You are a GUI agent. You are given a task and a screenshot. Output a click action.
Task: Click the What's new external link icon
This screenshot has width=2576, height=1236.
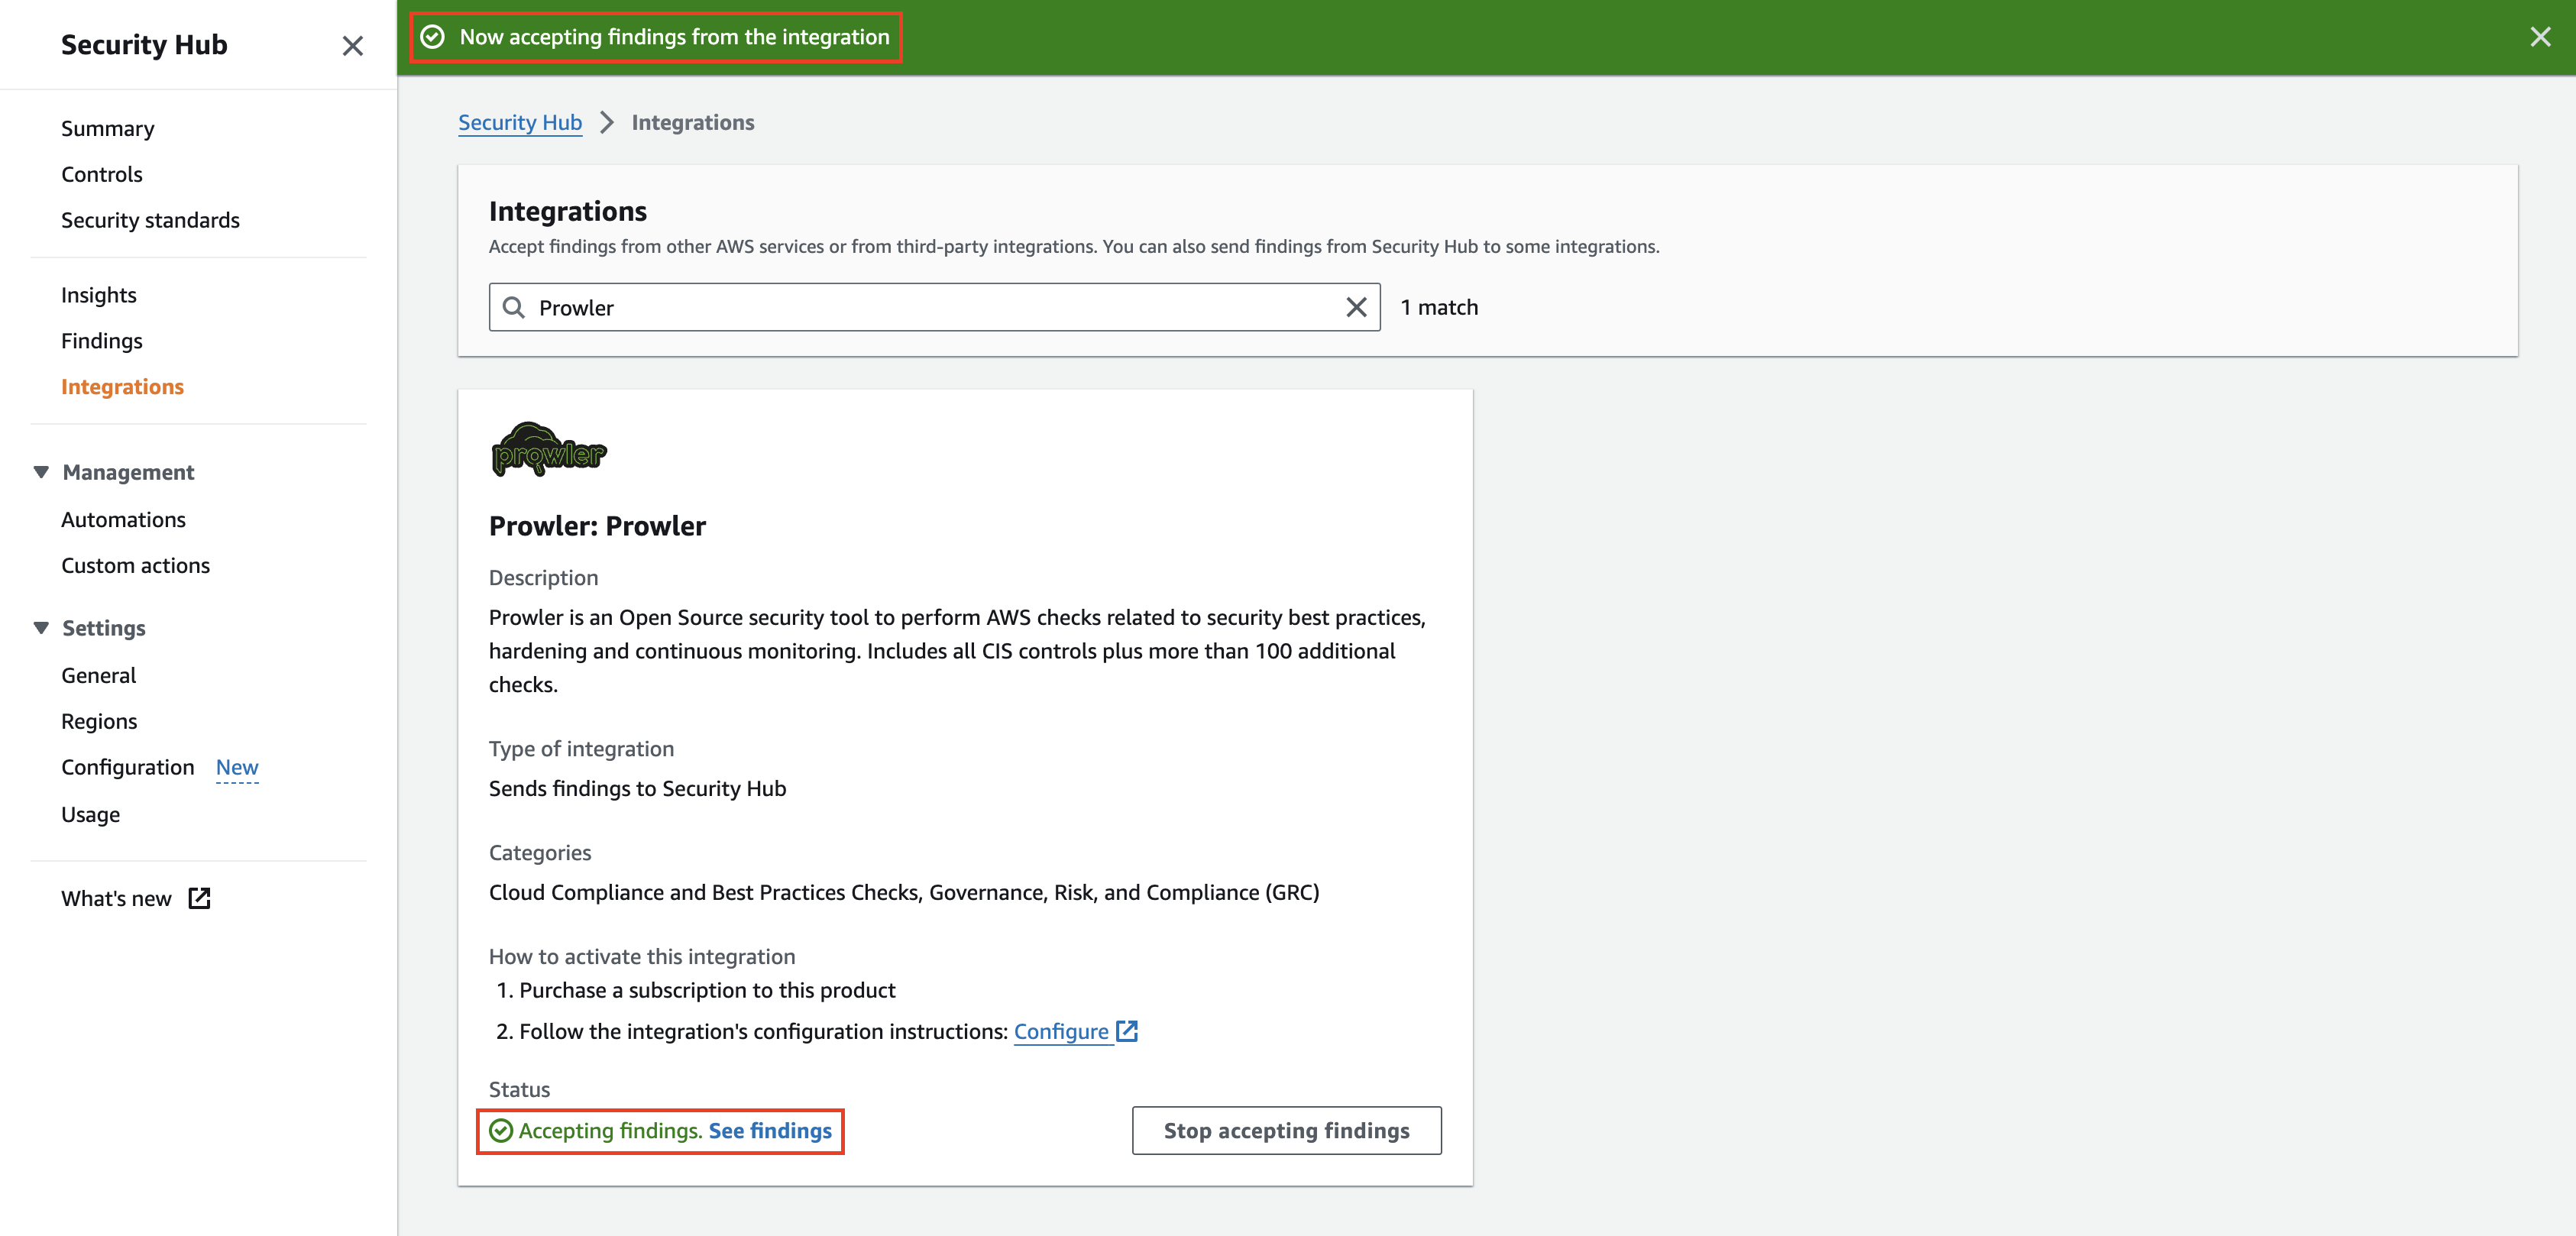click(199, 898)
